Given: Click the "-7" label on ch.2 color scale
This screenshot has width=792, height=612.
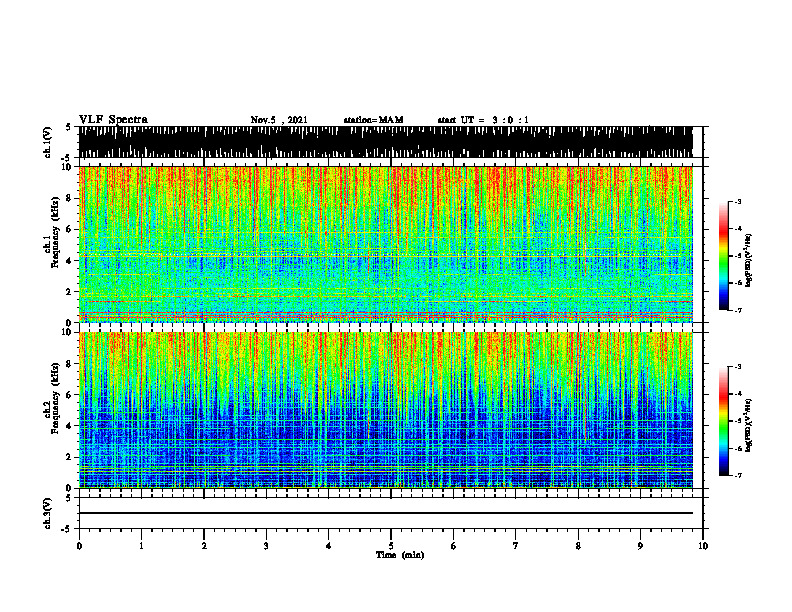Looking at the screenshot, I should pos(737,476).
